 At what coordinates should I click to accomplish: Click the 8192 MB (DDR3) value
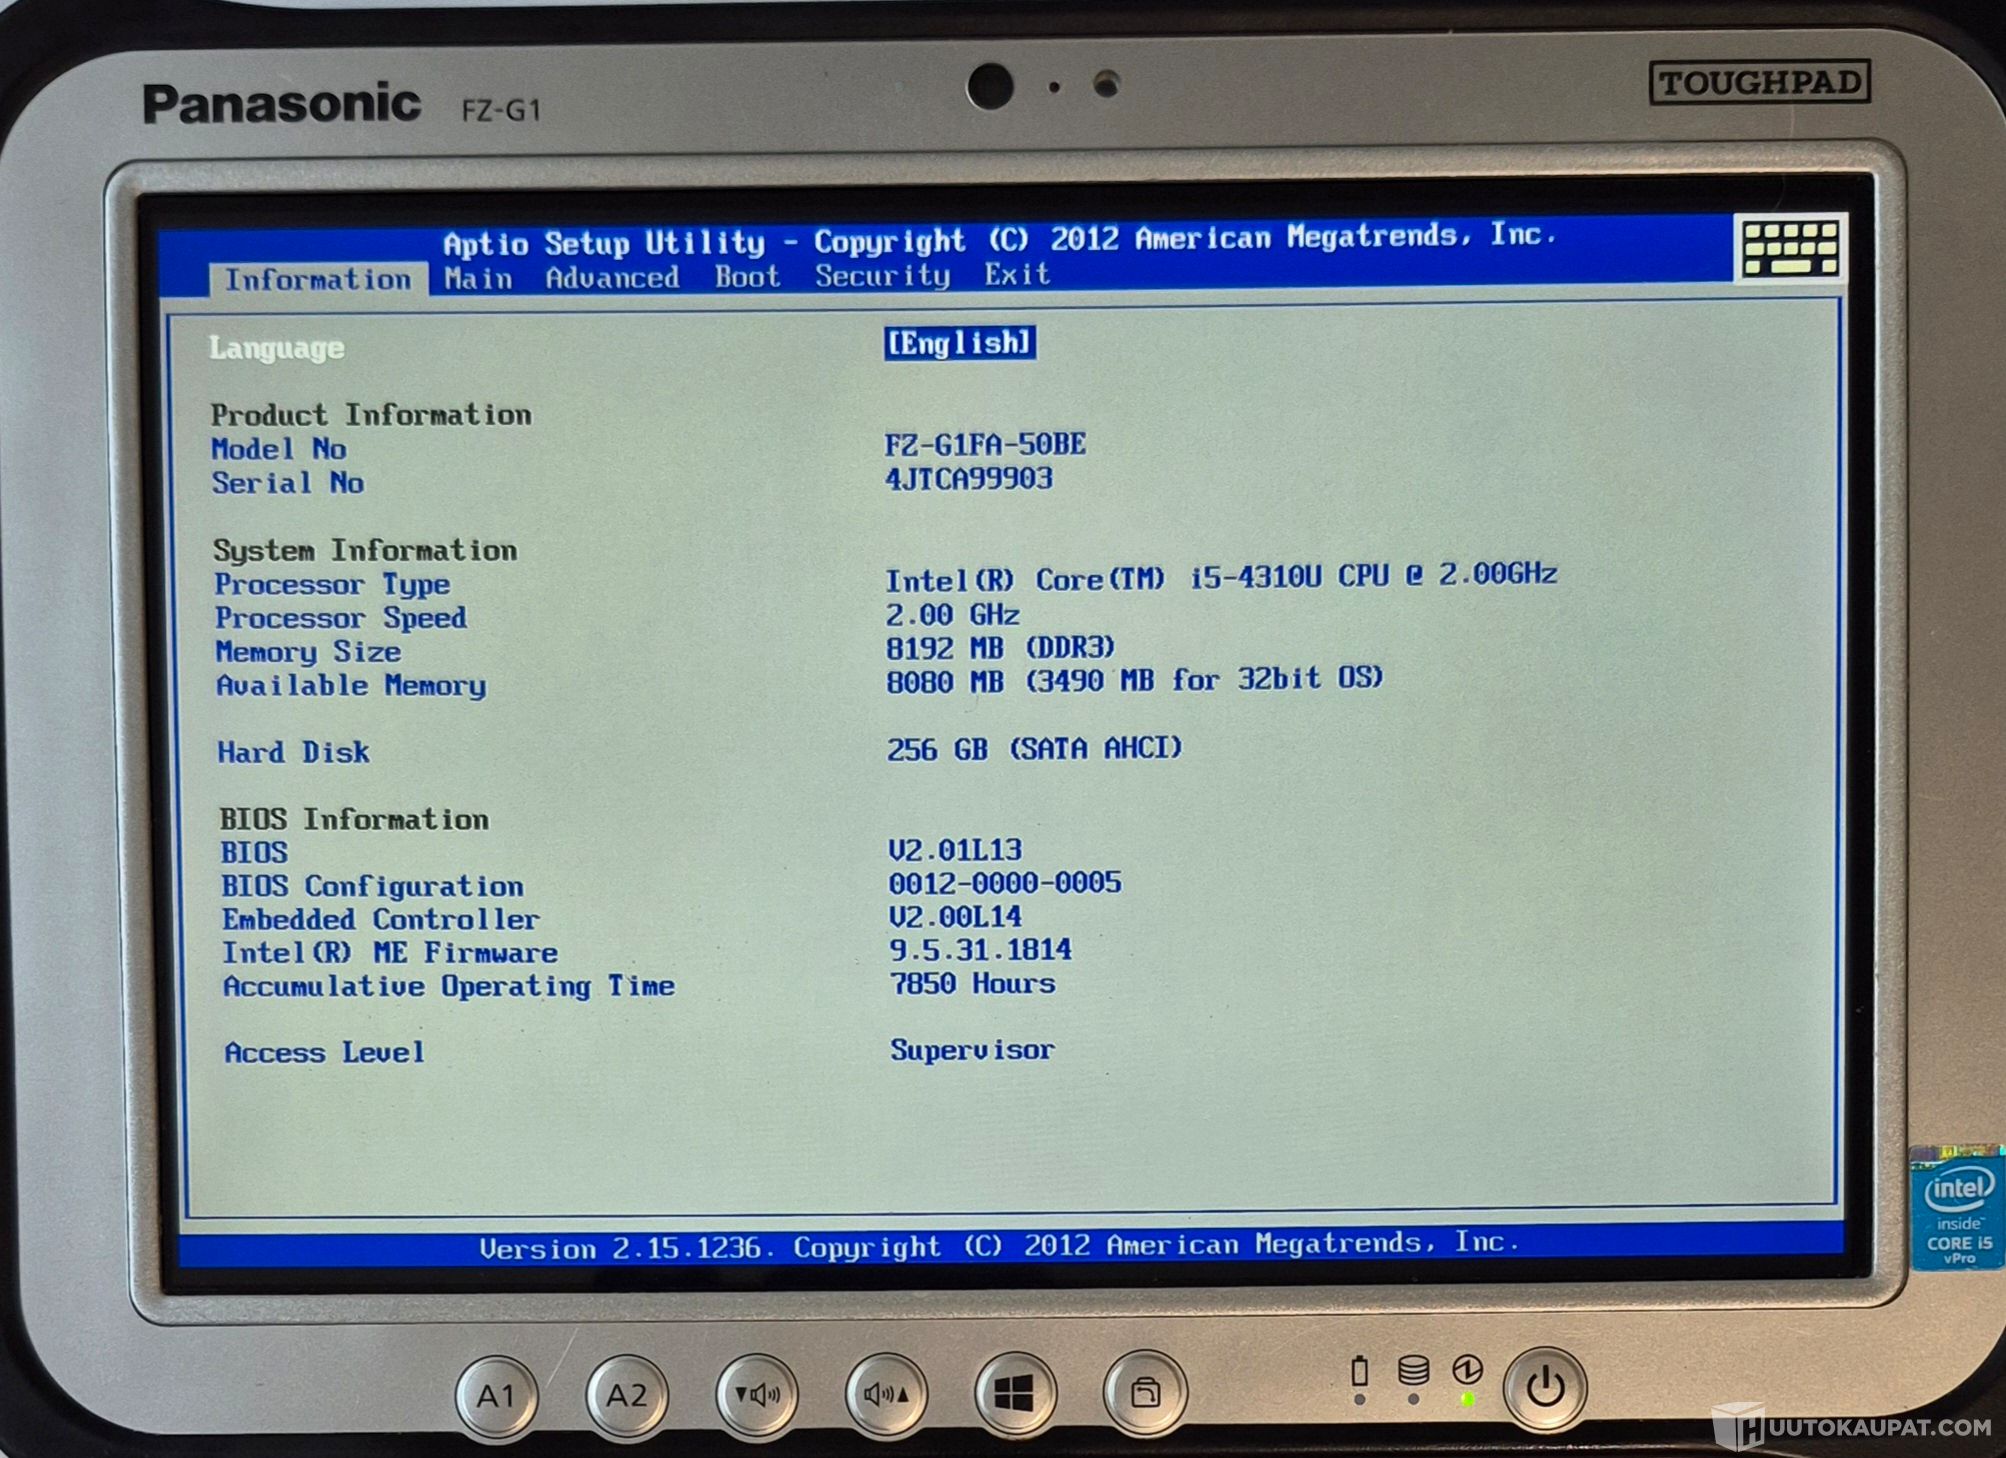pyautogui.click(x=1000, y=648)
